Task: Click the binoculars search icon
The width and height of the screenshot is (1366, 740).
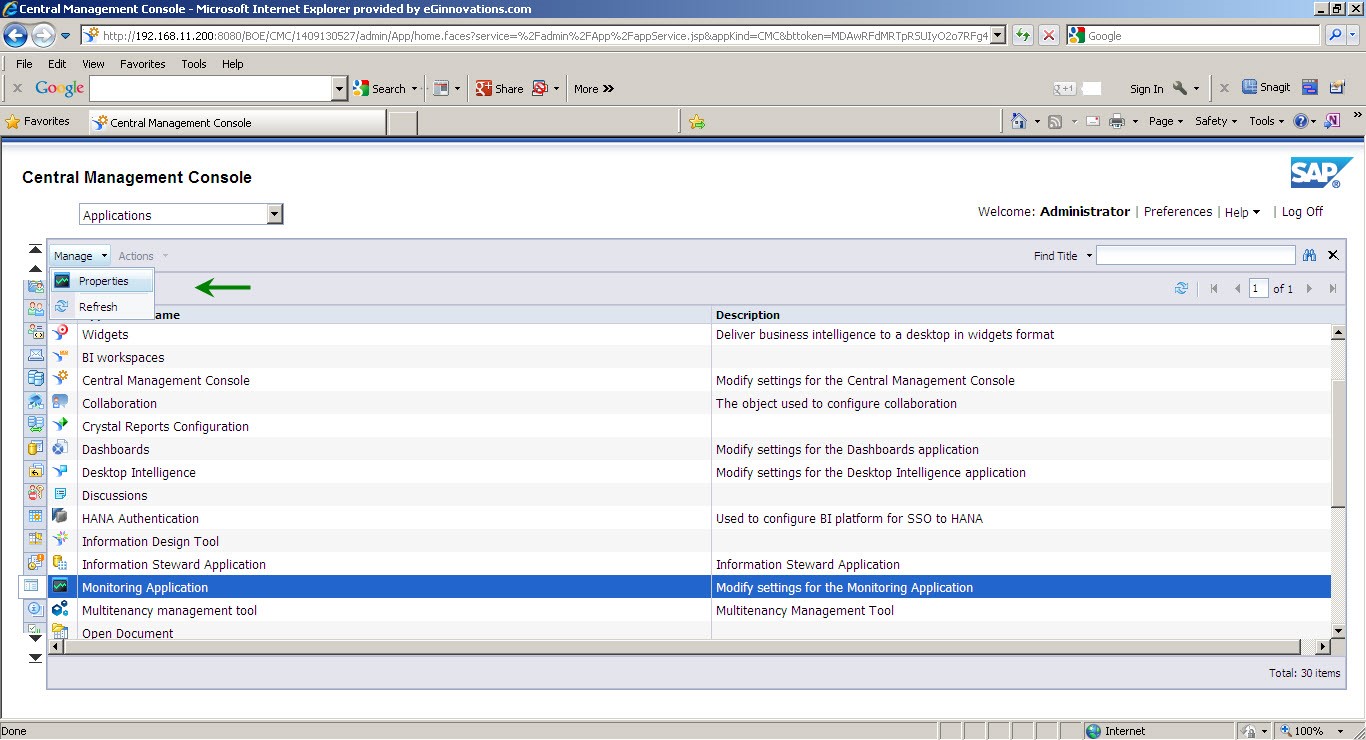Action: pyautogui.click(x=1309, y=256)
